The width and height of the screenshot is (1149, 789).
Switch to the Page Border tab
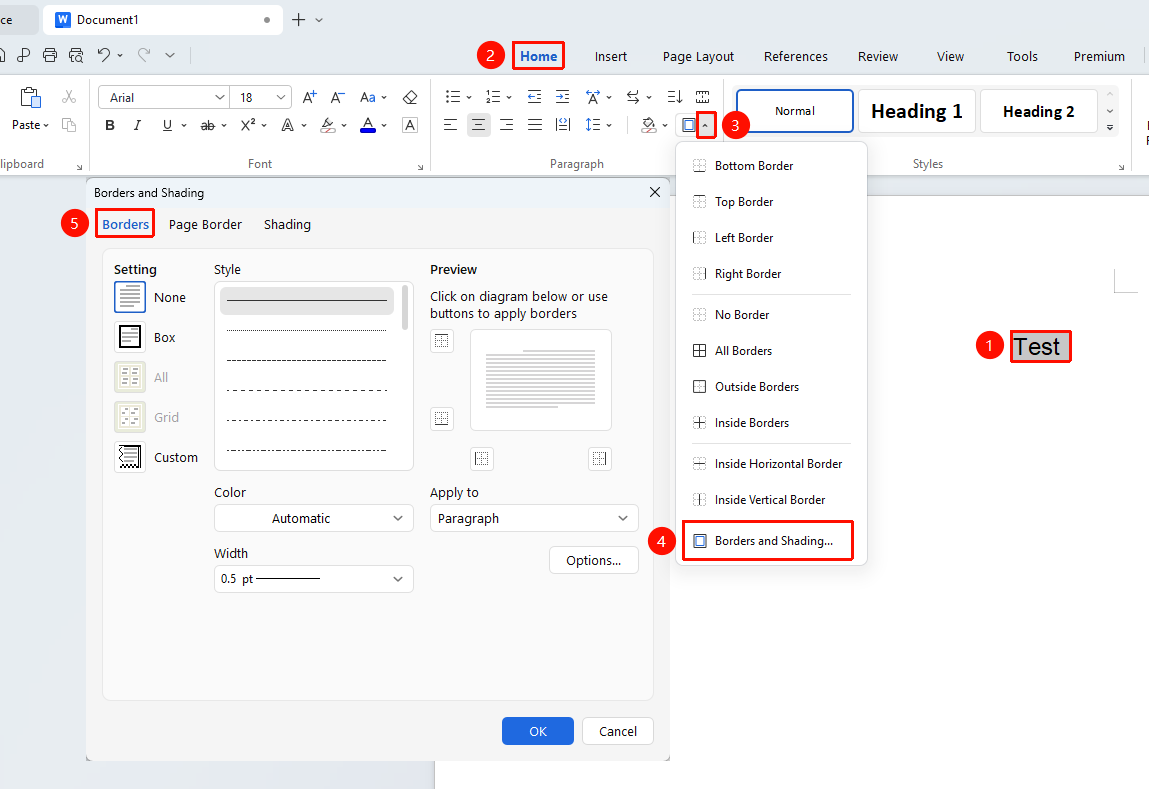click(x=205, y=224)
